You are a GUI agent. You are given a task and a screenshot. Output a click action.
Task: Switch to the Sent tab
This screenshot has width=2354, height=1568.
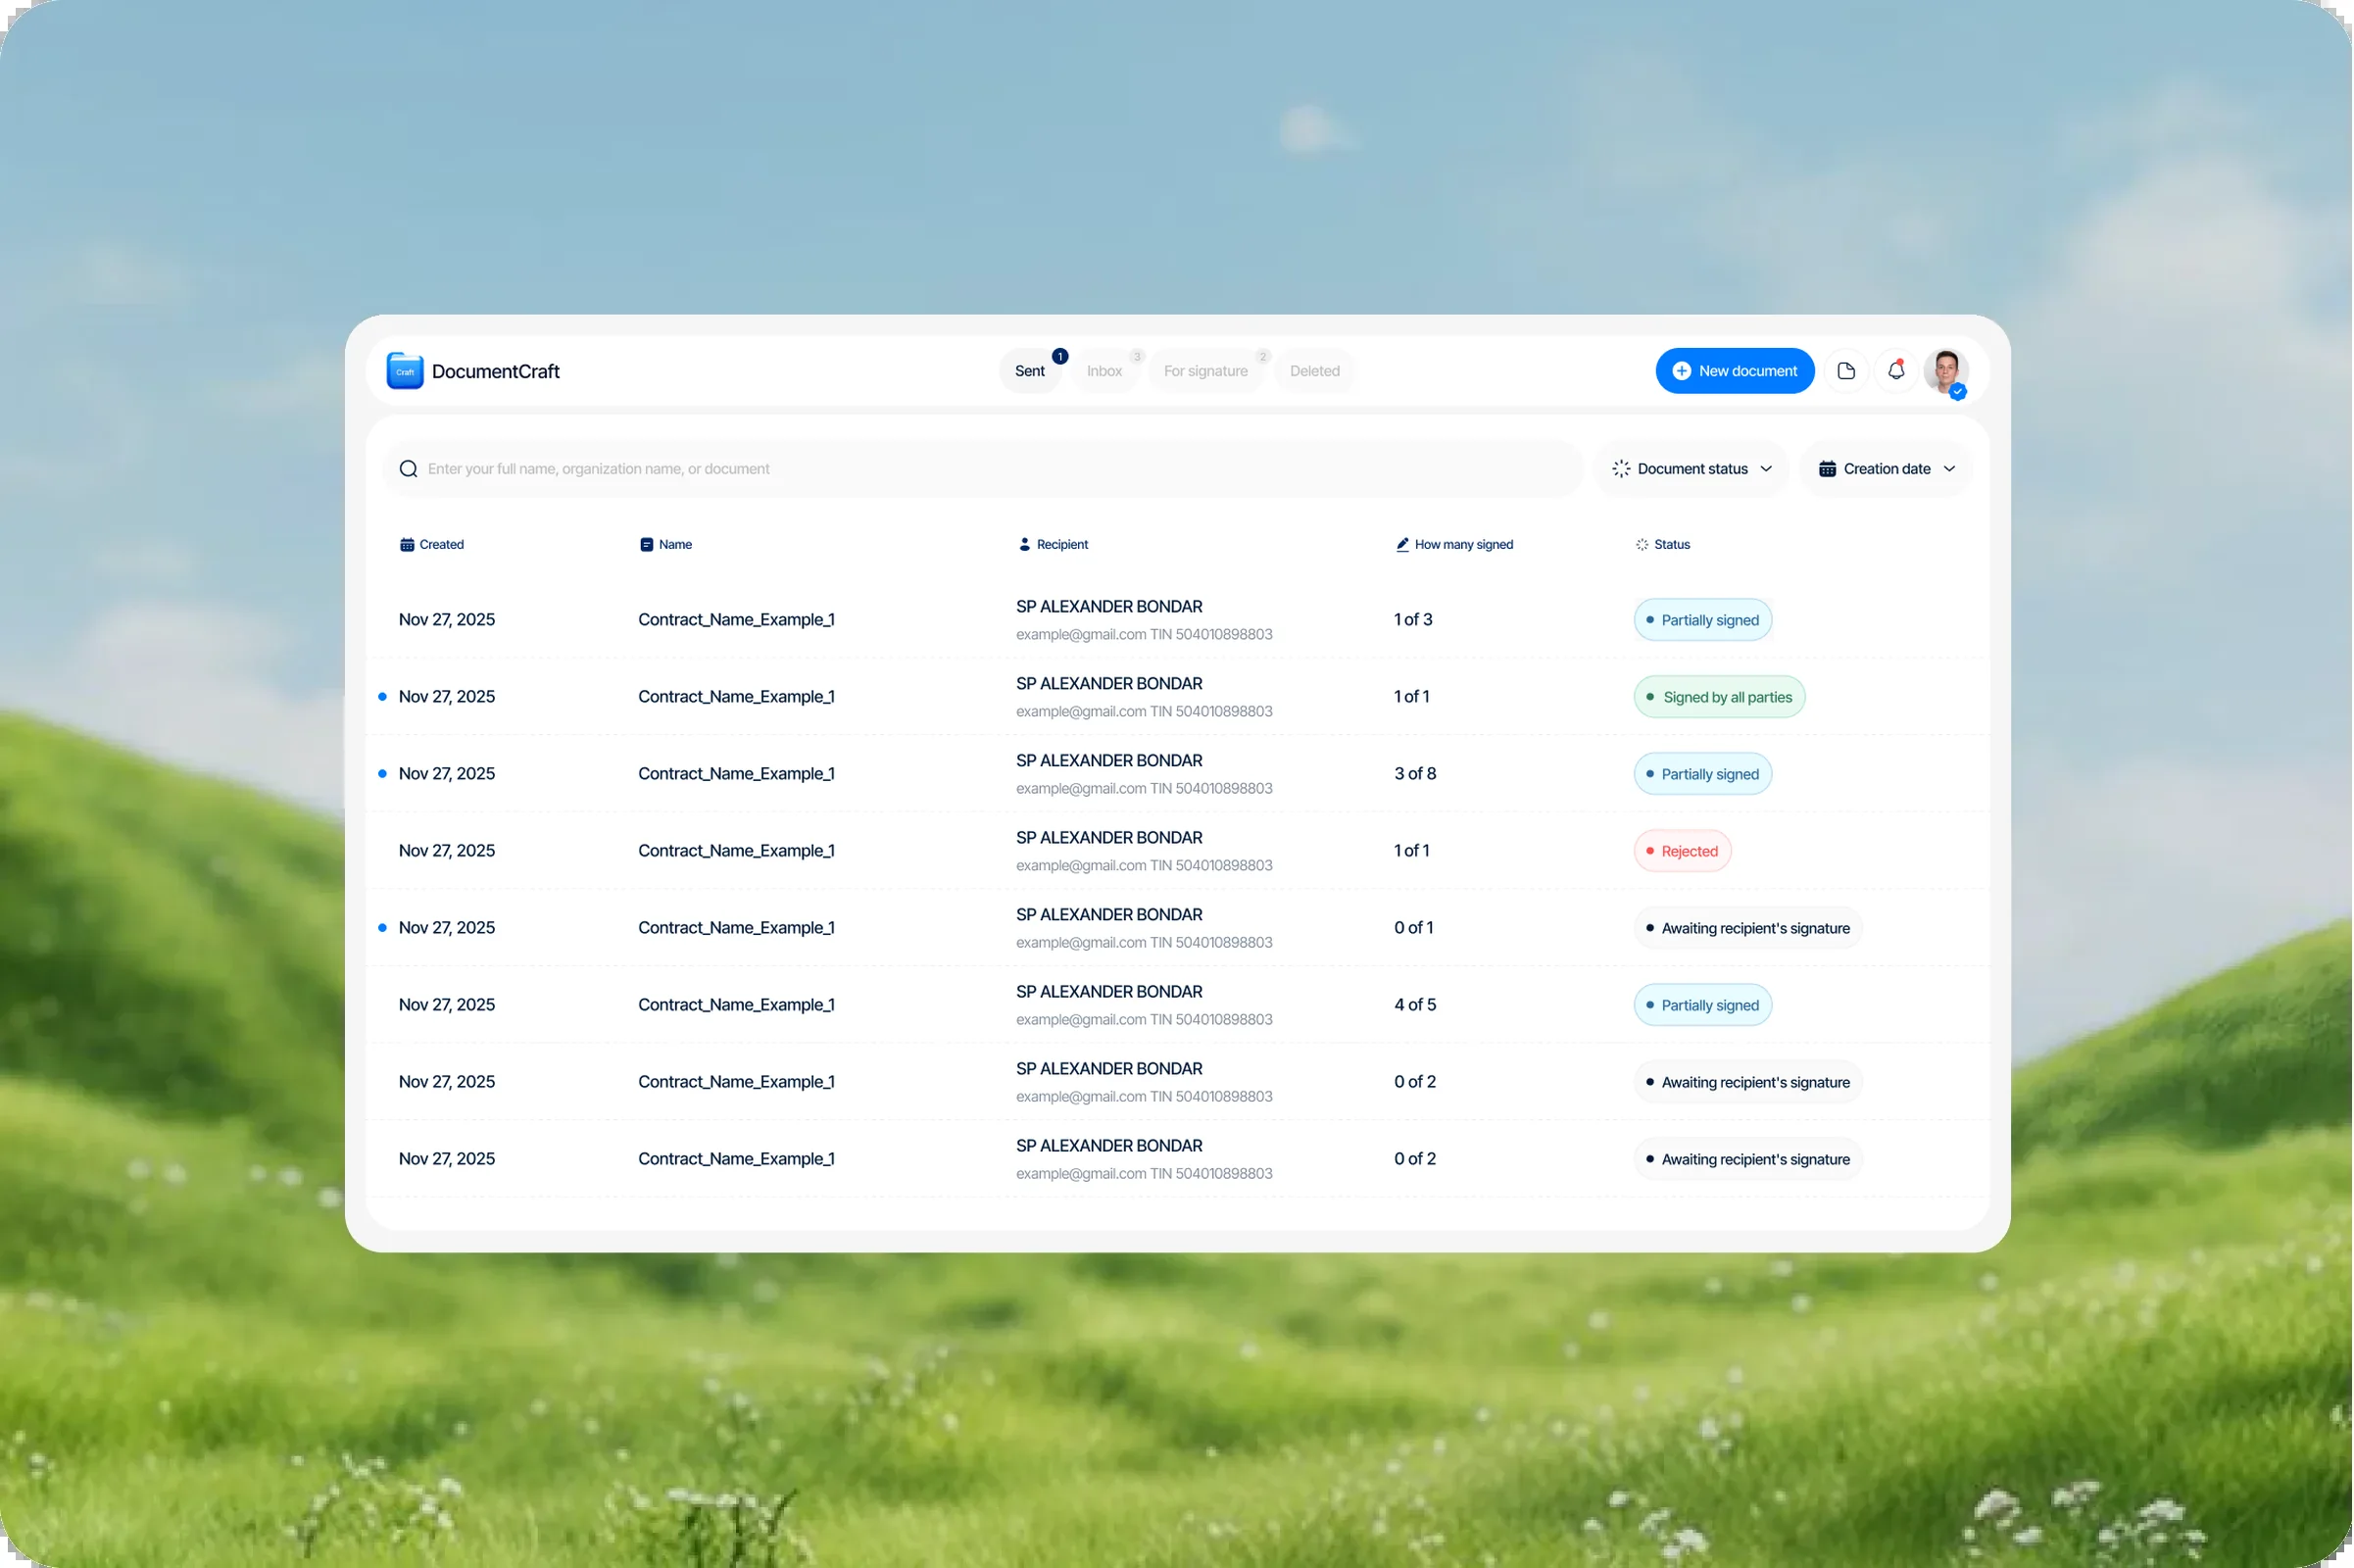[x=1030, y=371]
